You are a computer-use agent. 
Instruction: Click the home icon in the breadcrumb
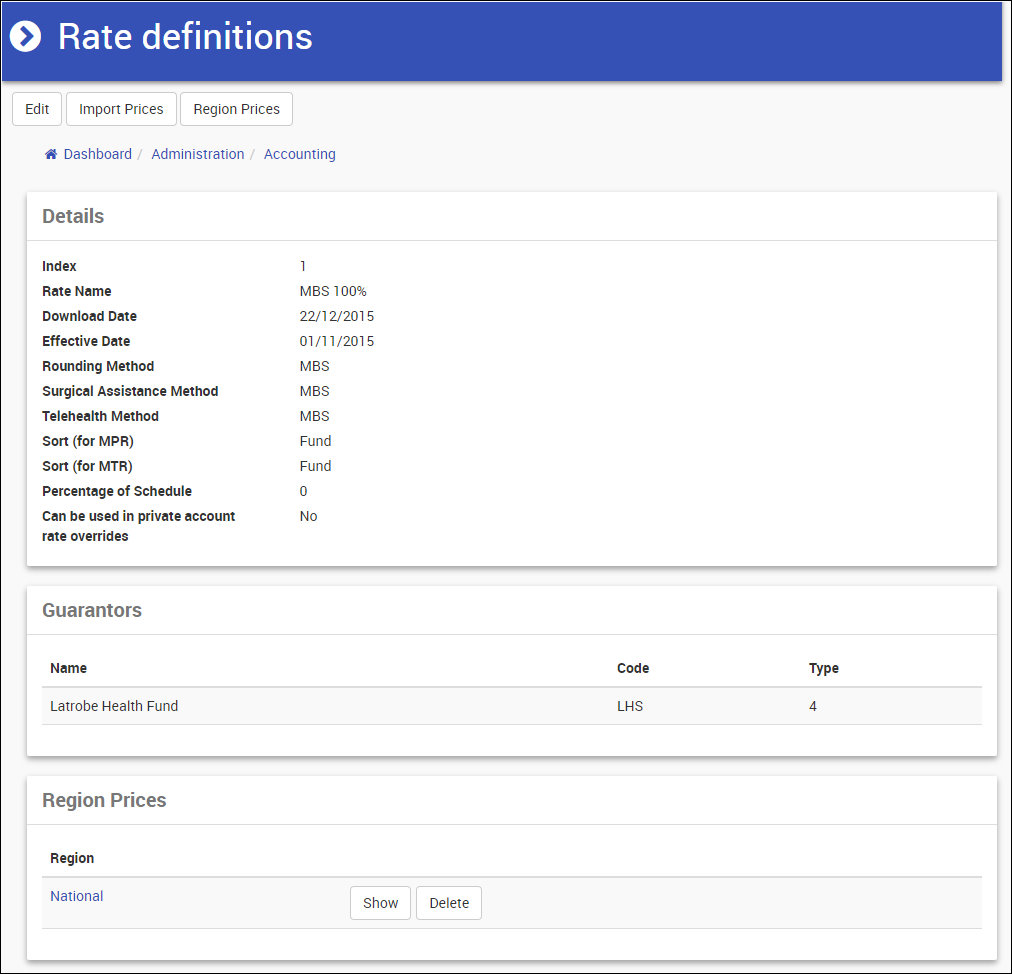[x=51, y=154]
